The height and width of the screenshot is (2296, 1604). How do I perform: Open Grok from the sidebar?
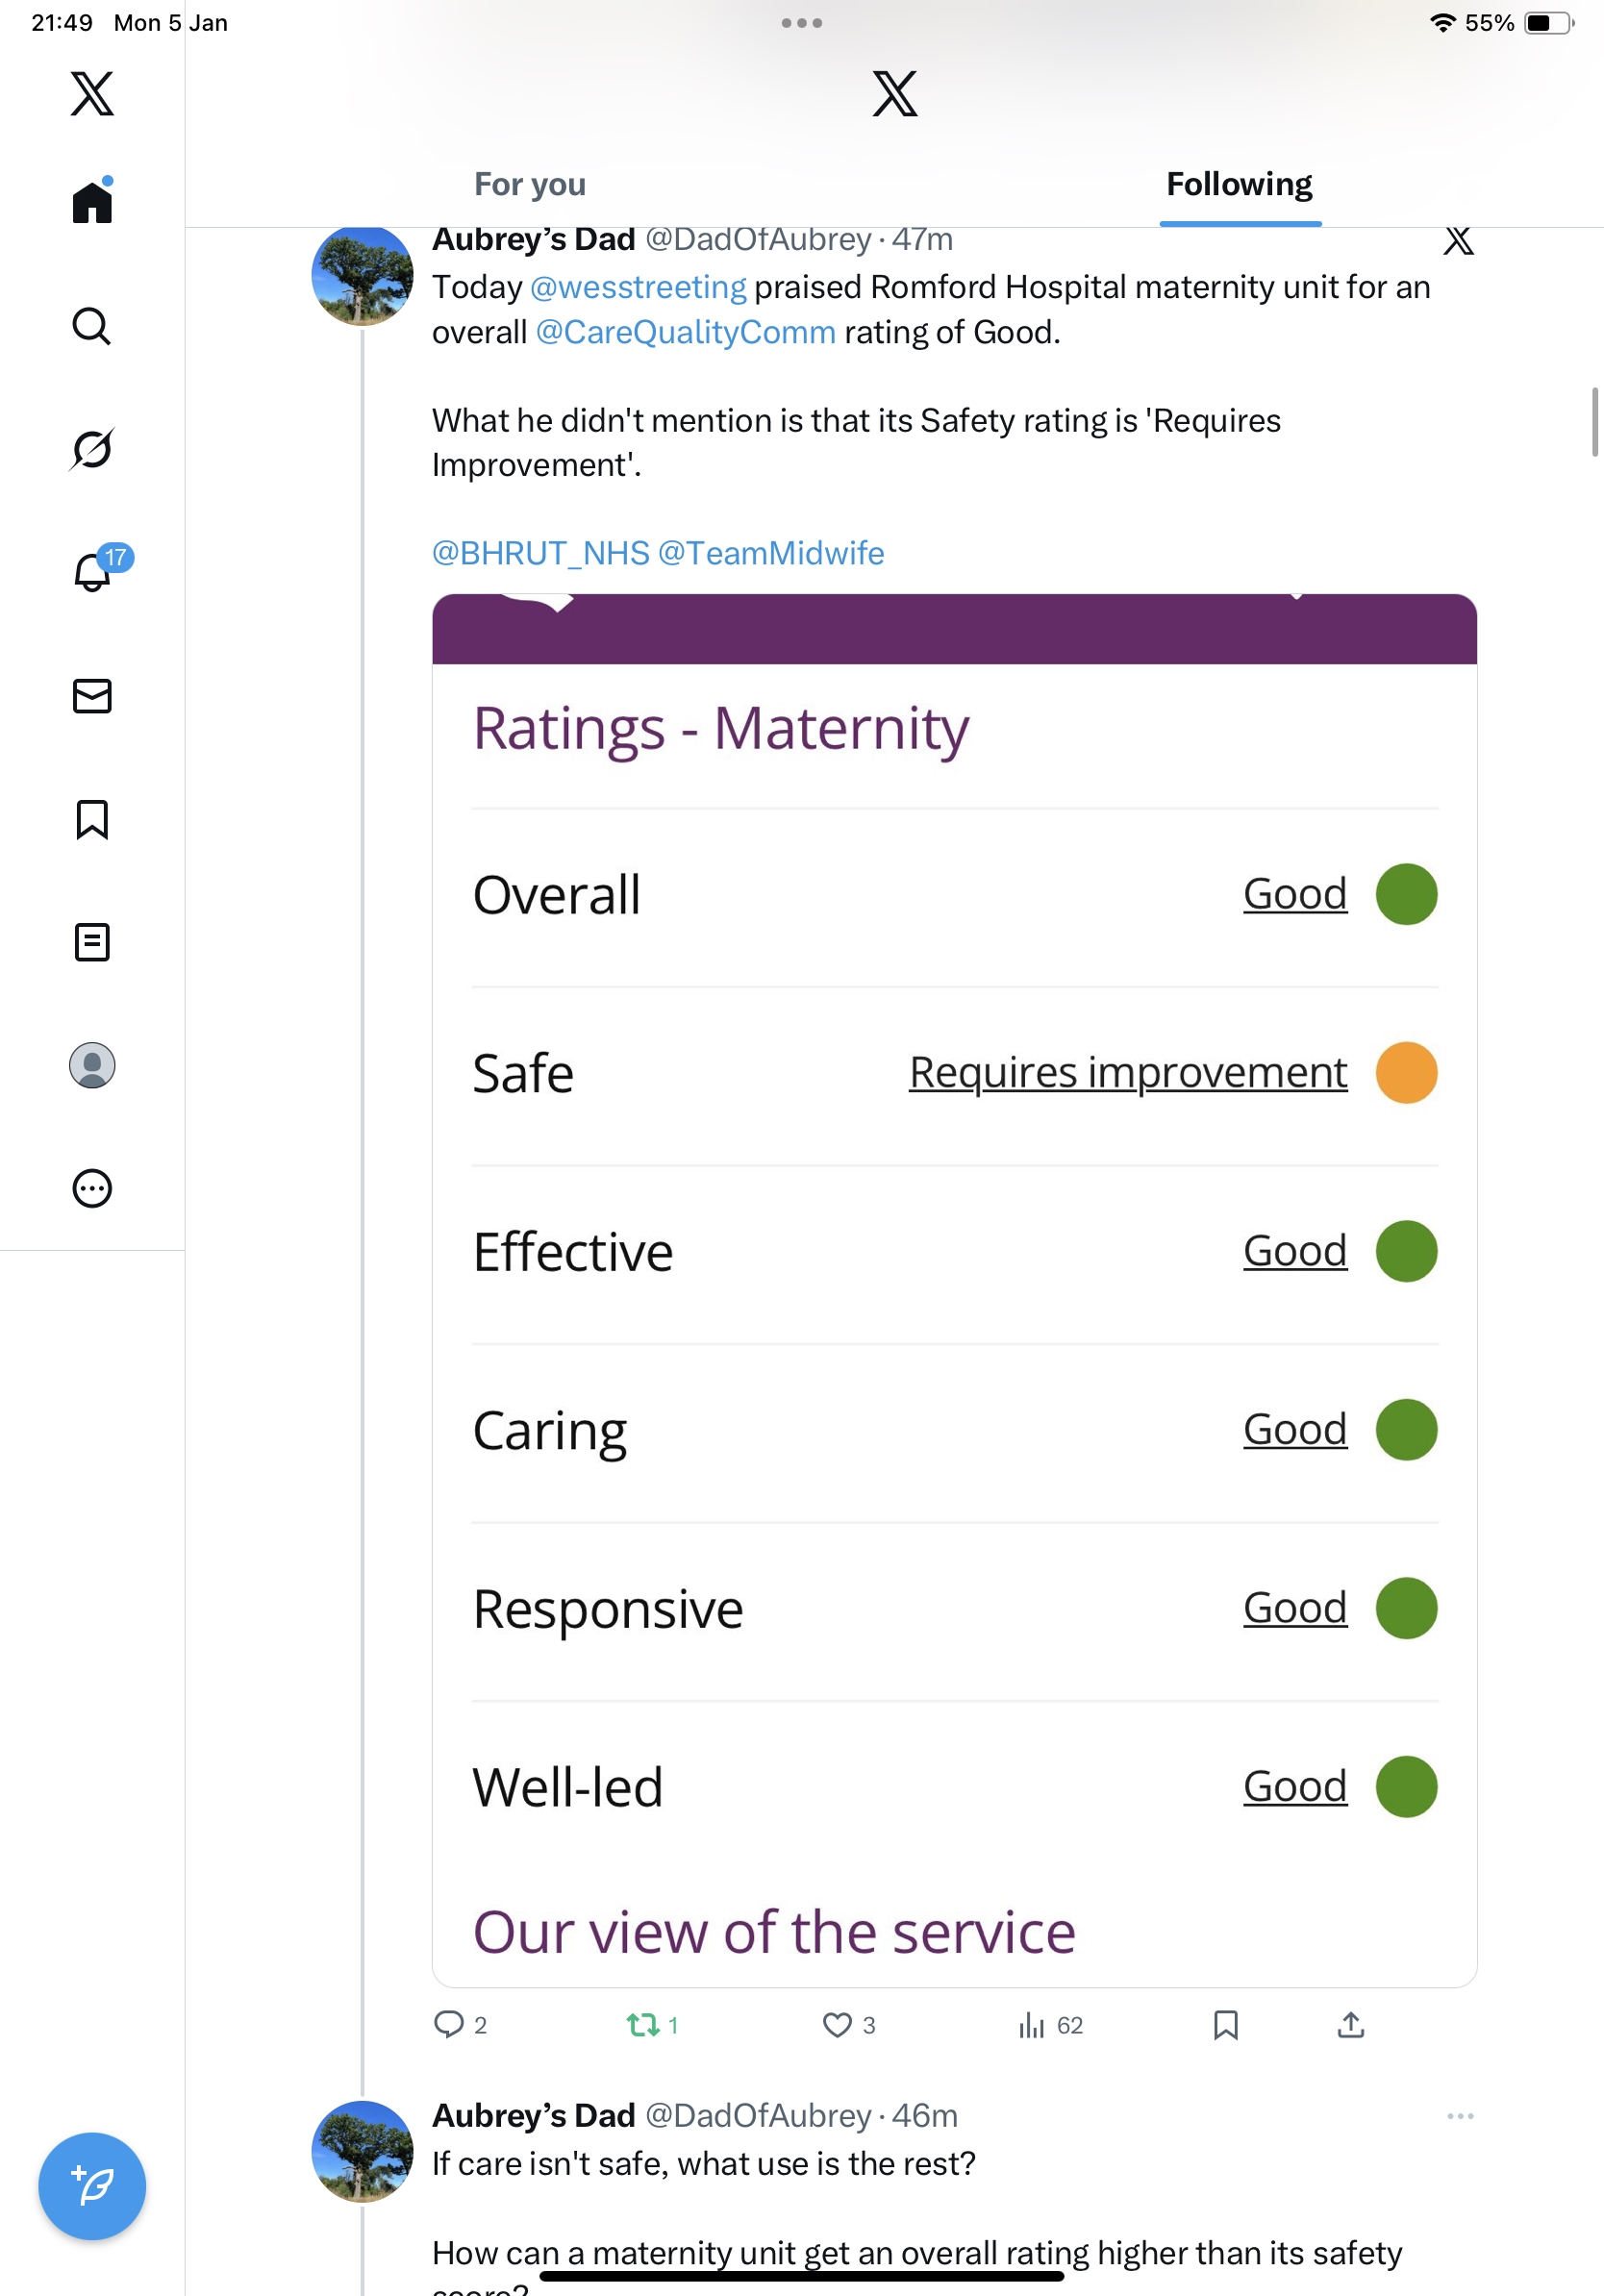click(x=92, y=449)
